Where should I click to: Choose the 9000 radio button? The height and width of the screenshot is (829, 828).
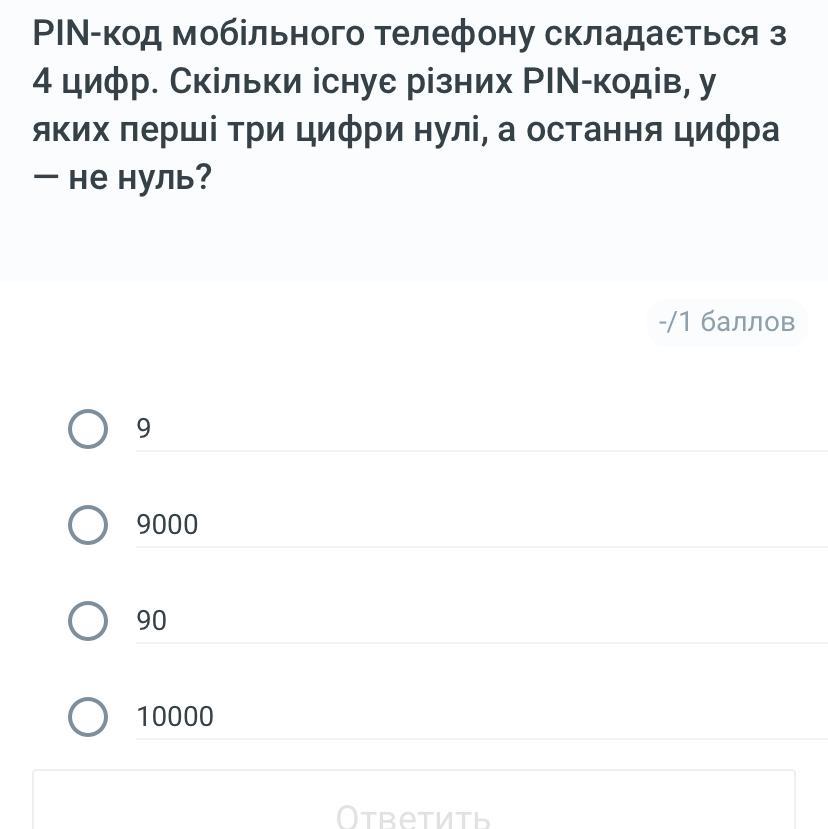(x=88, y=525)
